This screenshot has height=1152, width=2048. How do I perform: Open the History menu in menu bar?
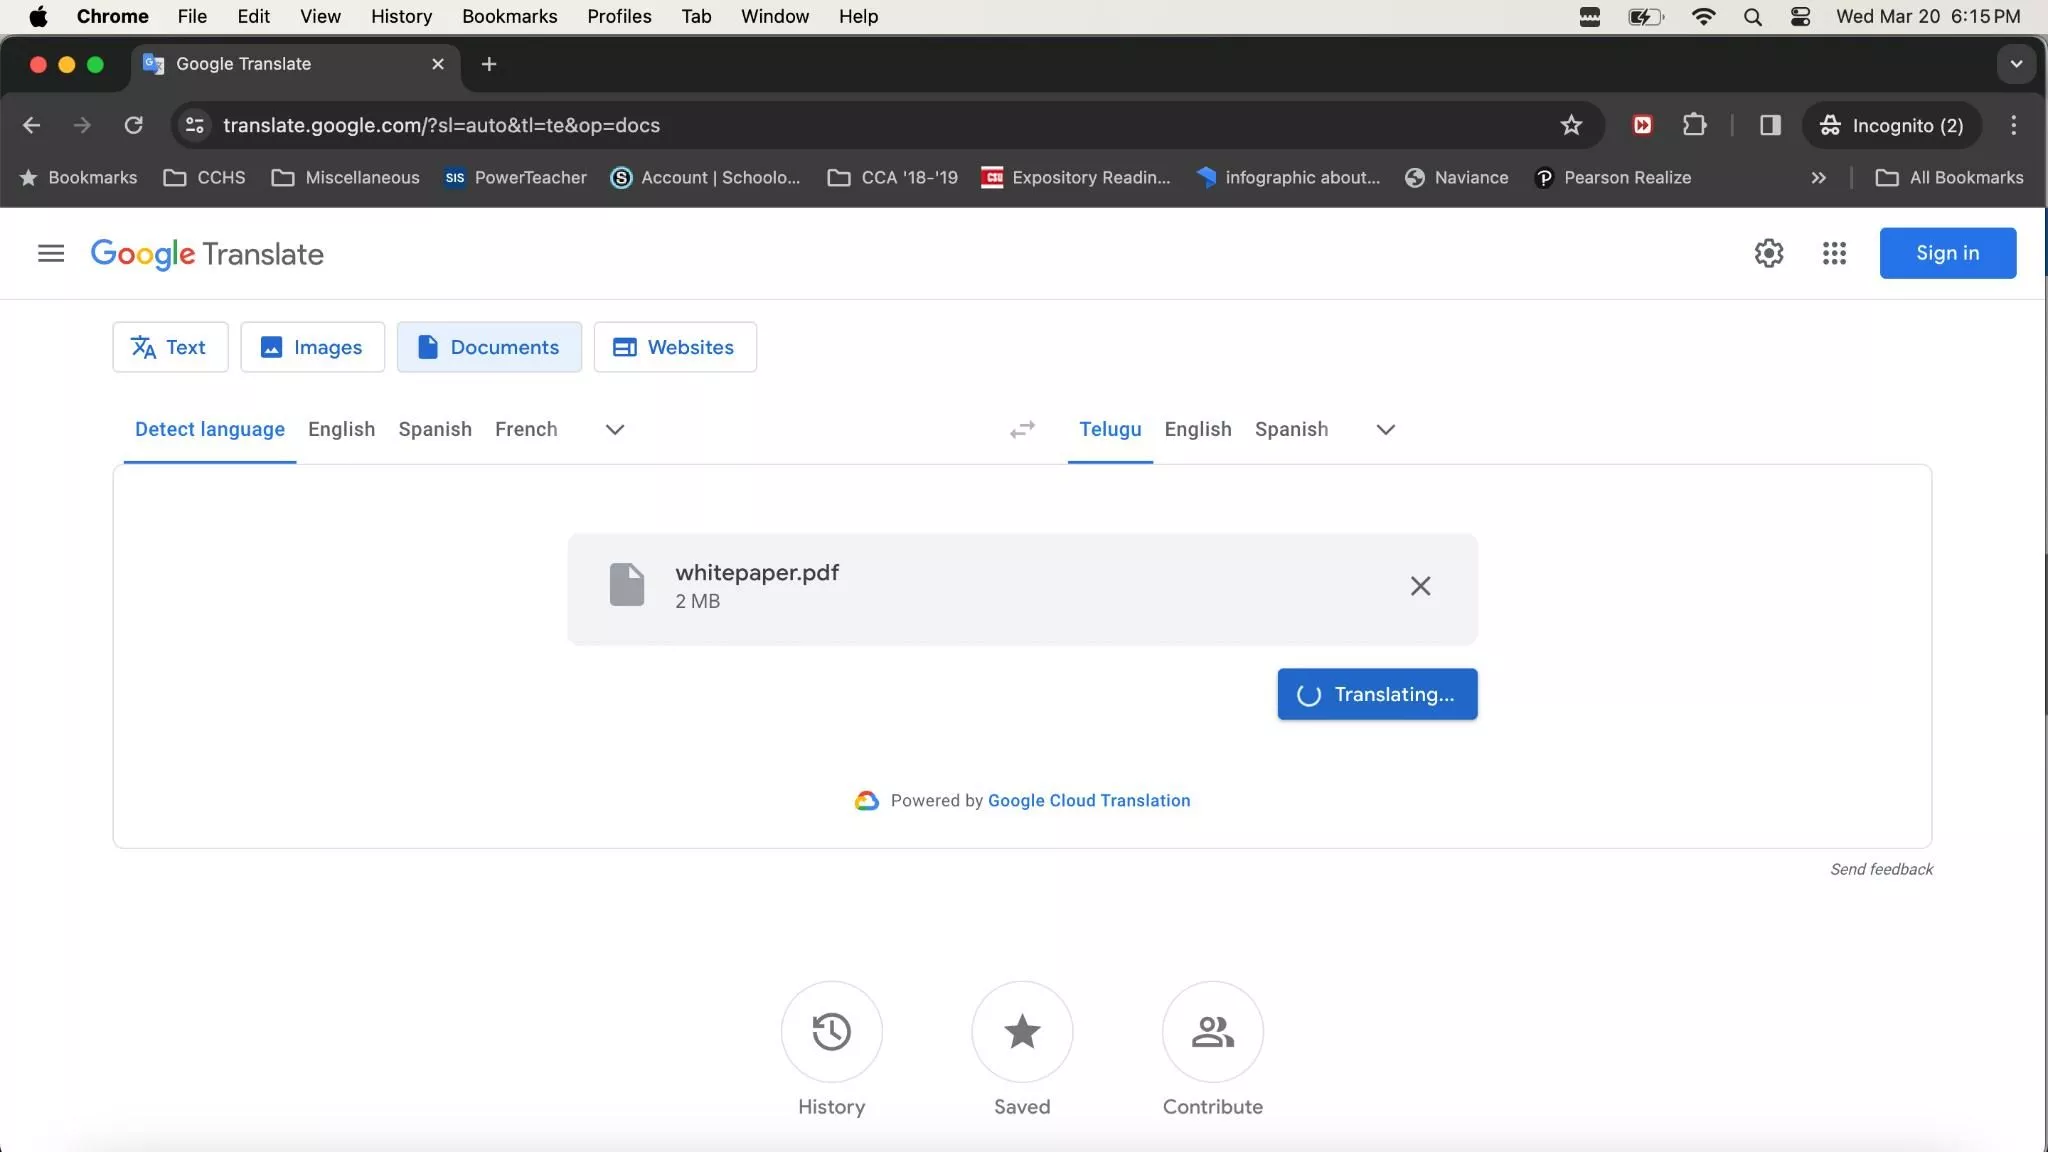(400, 16)
